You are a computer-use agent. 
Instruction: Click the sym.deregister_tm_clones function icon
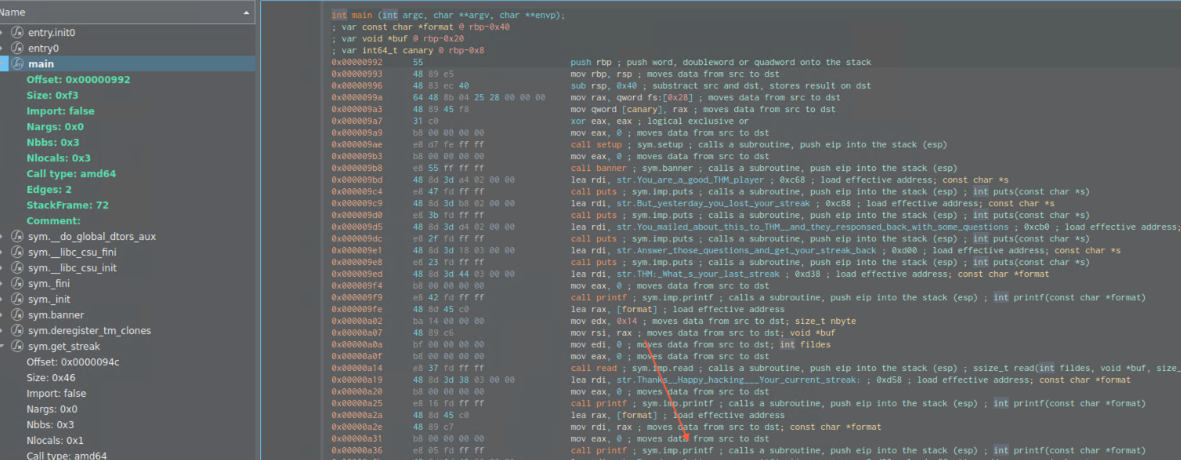[17, 330]
